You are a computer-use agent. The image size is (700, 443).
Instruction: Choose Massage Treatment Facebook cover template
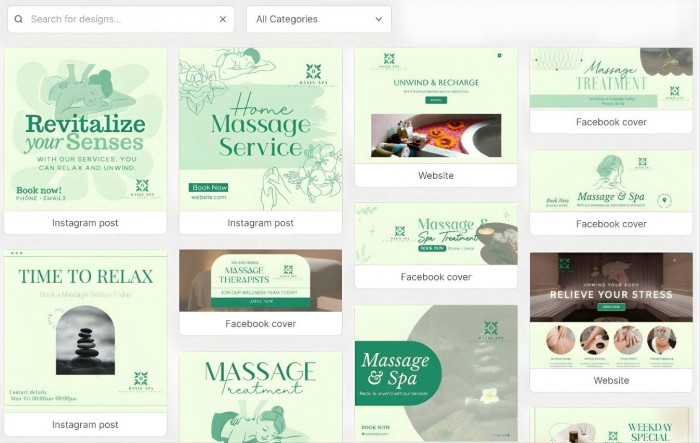611,79
